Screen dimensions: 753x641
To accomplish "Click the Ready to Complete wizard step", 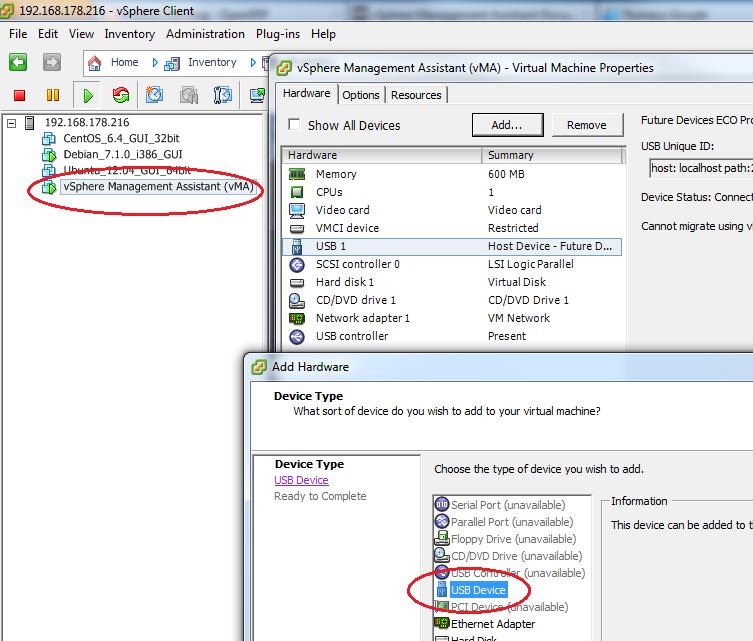I will point(320,496).
